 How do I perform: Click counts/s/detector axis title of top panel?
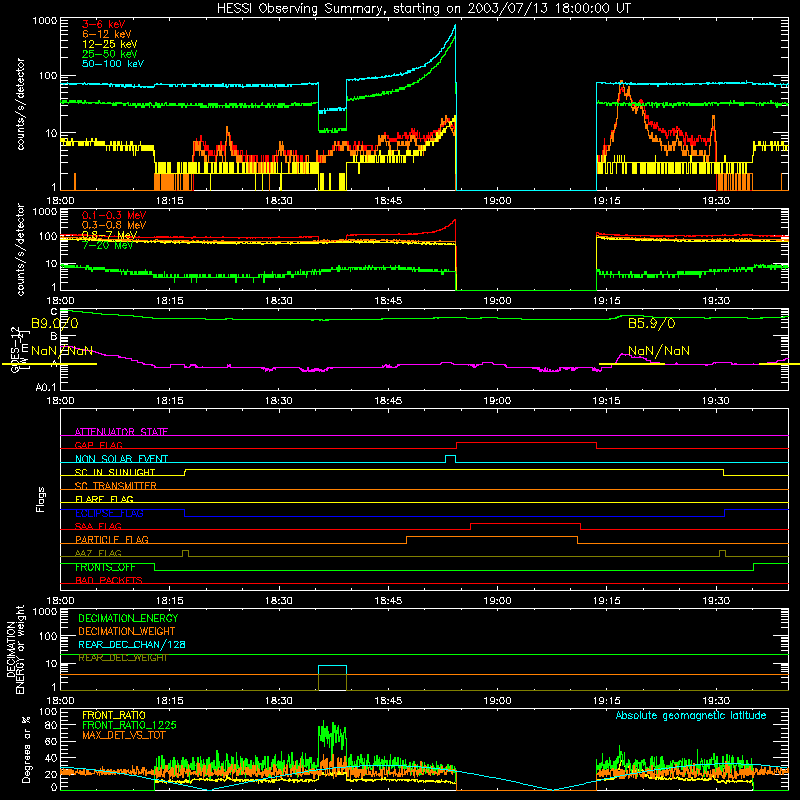pos(21,104)
